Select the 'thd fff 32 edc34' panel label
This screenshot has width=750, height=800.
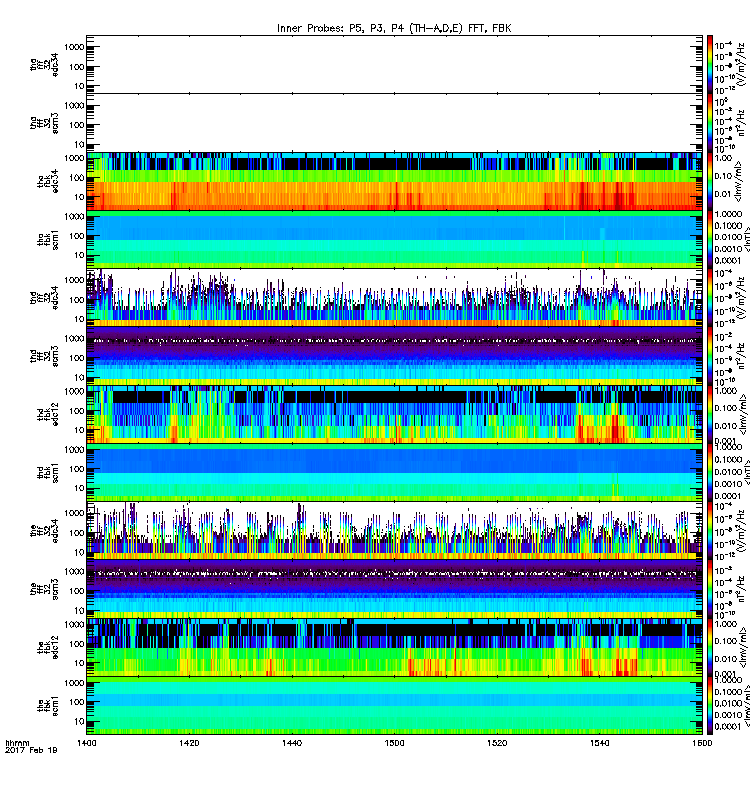click(x=44, y=297)
